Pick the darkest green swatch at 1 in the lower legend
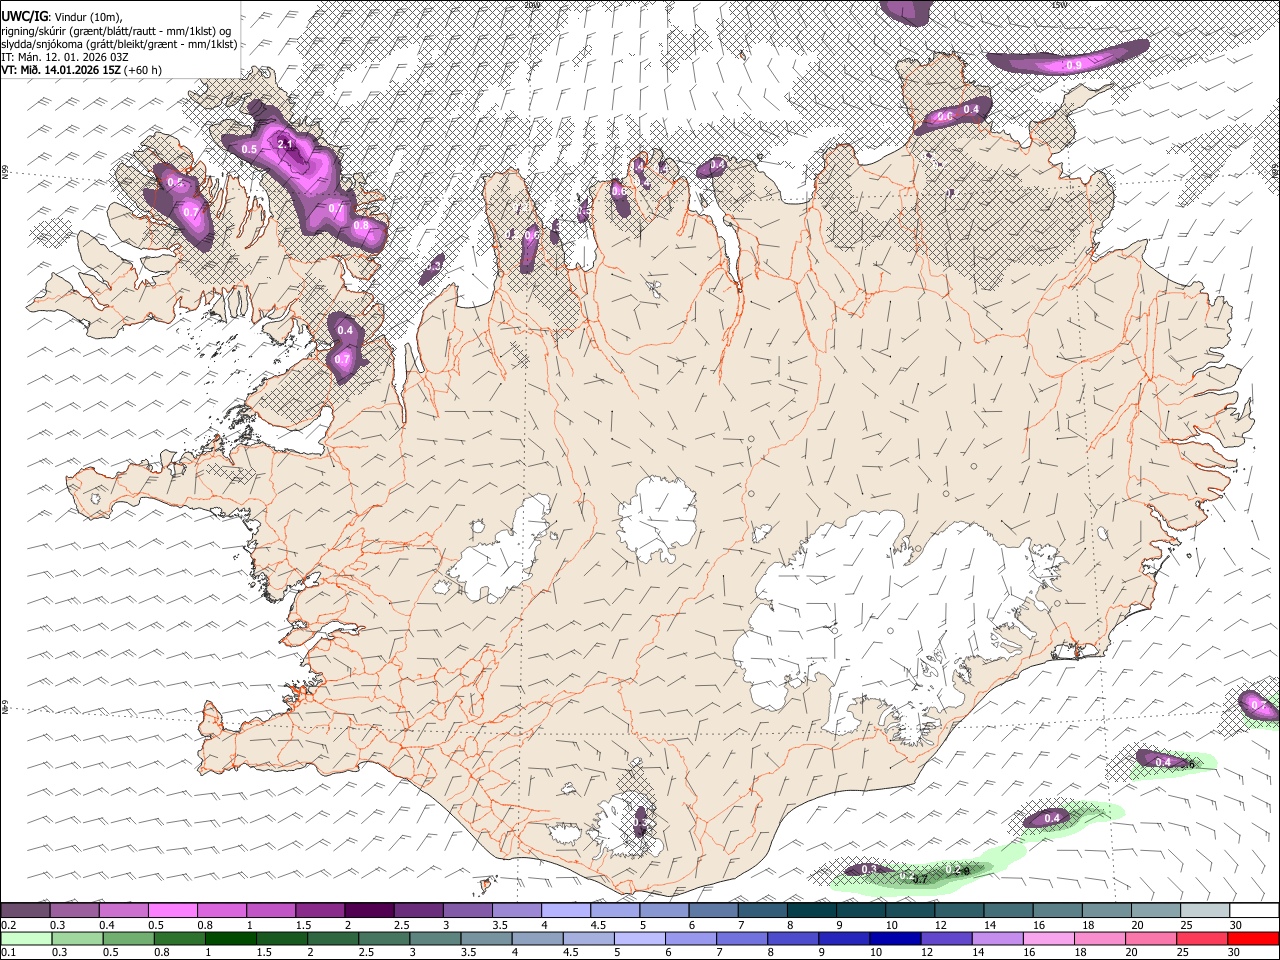The height and width of the screenshot is (960, 1280). [230, 939]
